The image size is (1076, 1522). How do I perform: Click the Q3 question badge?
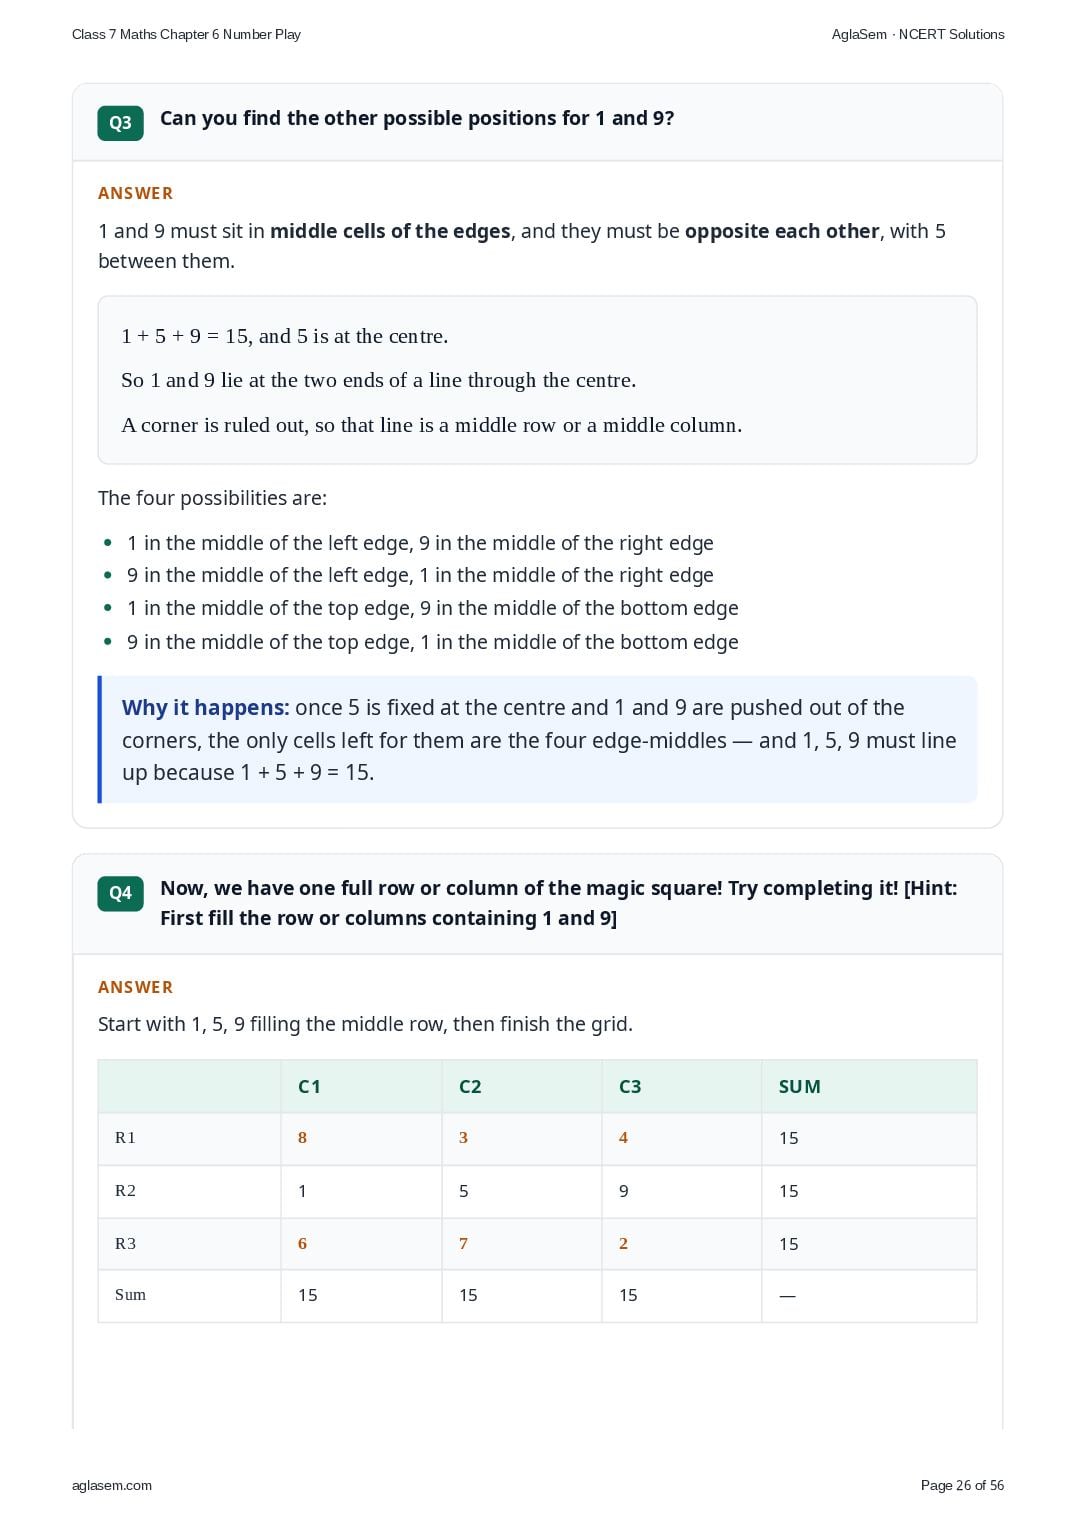pyautogui.click(x=120, y=123)
